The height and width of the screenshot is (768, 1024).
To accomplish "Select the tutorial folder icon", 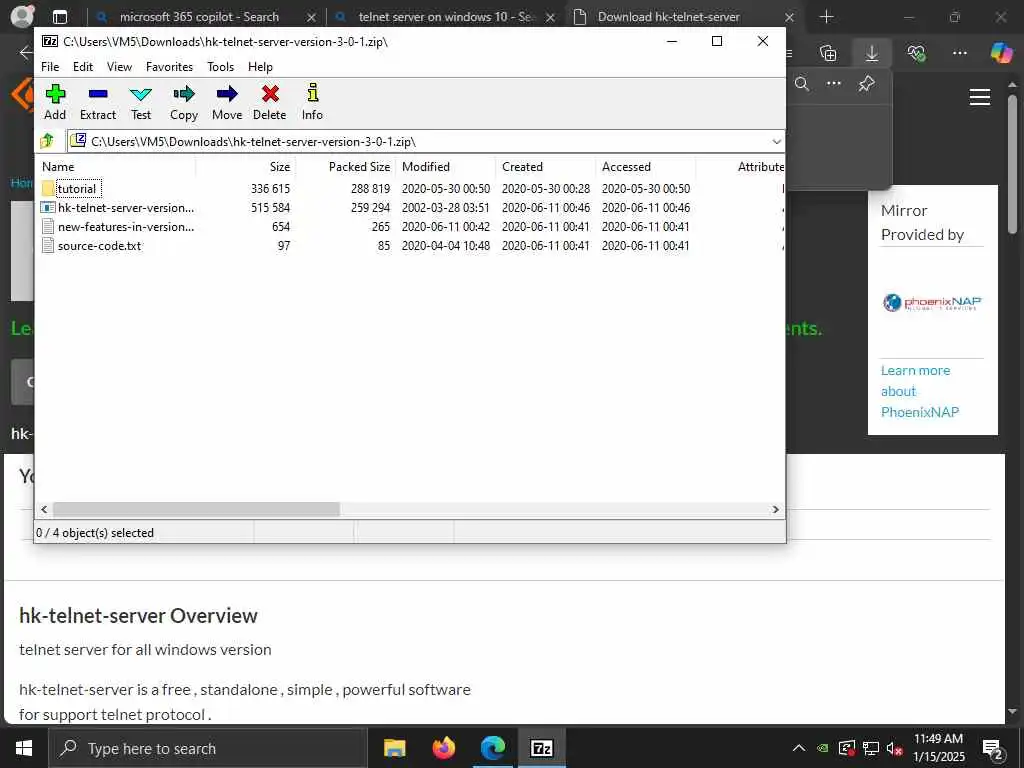I will [x=48, y=189].
